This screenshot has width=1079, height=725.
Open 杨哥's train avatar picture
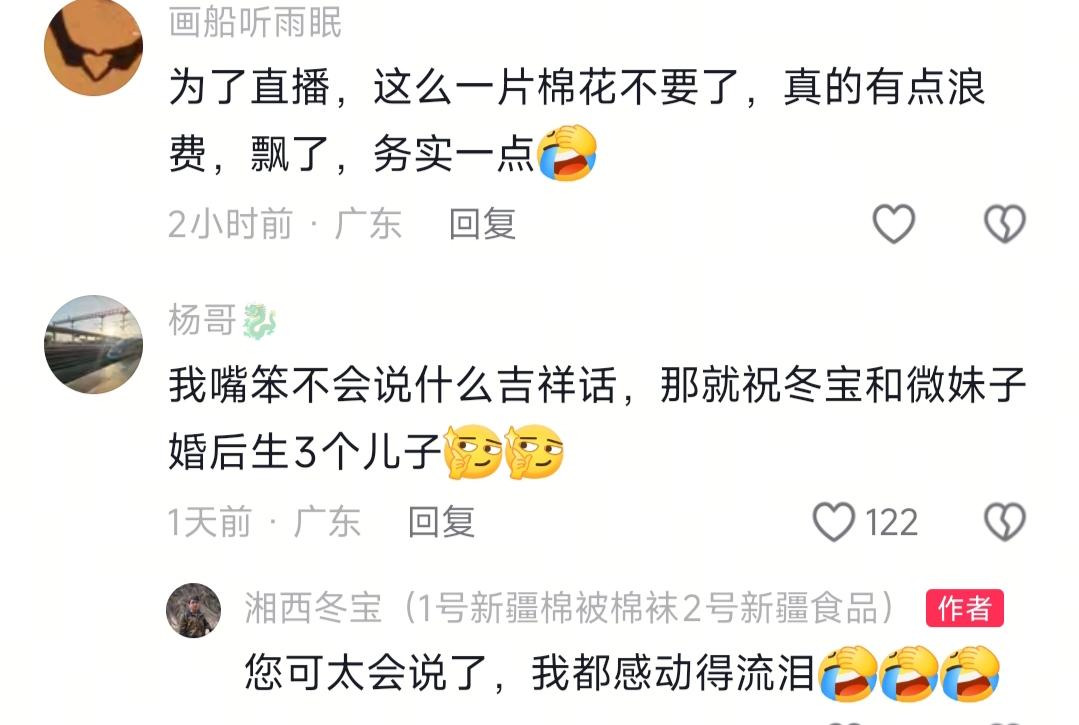[94, 344]
